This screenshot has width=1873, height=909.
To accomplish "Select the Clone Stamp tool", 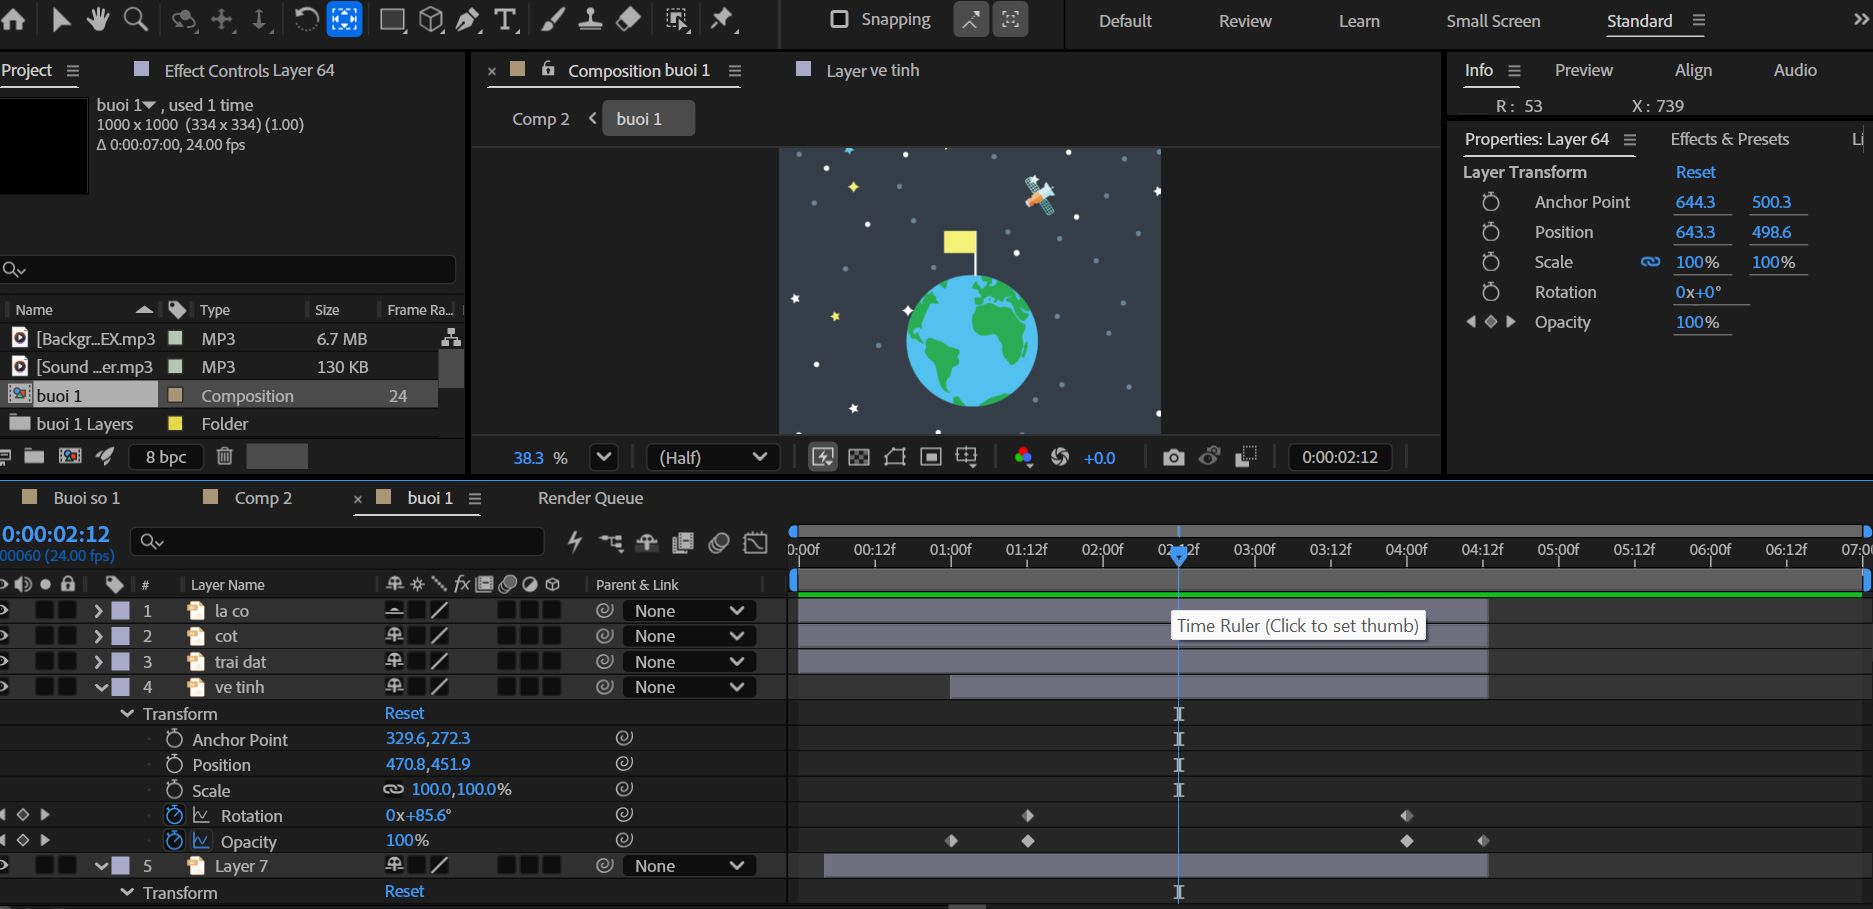I will click(590, 19).
